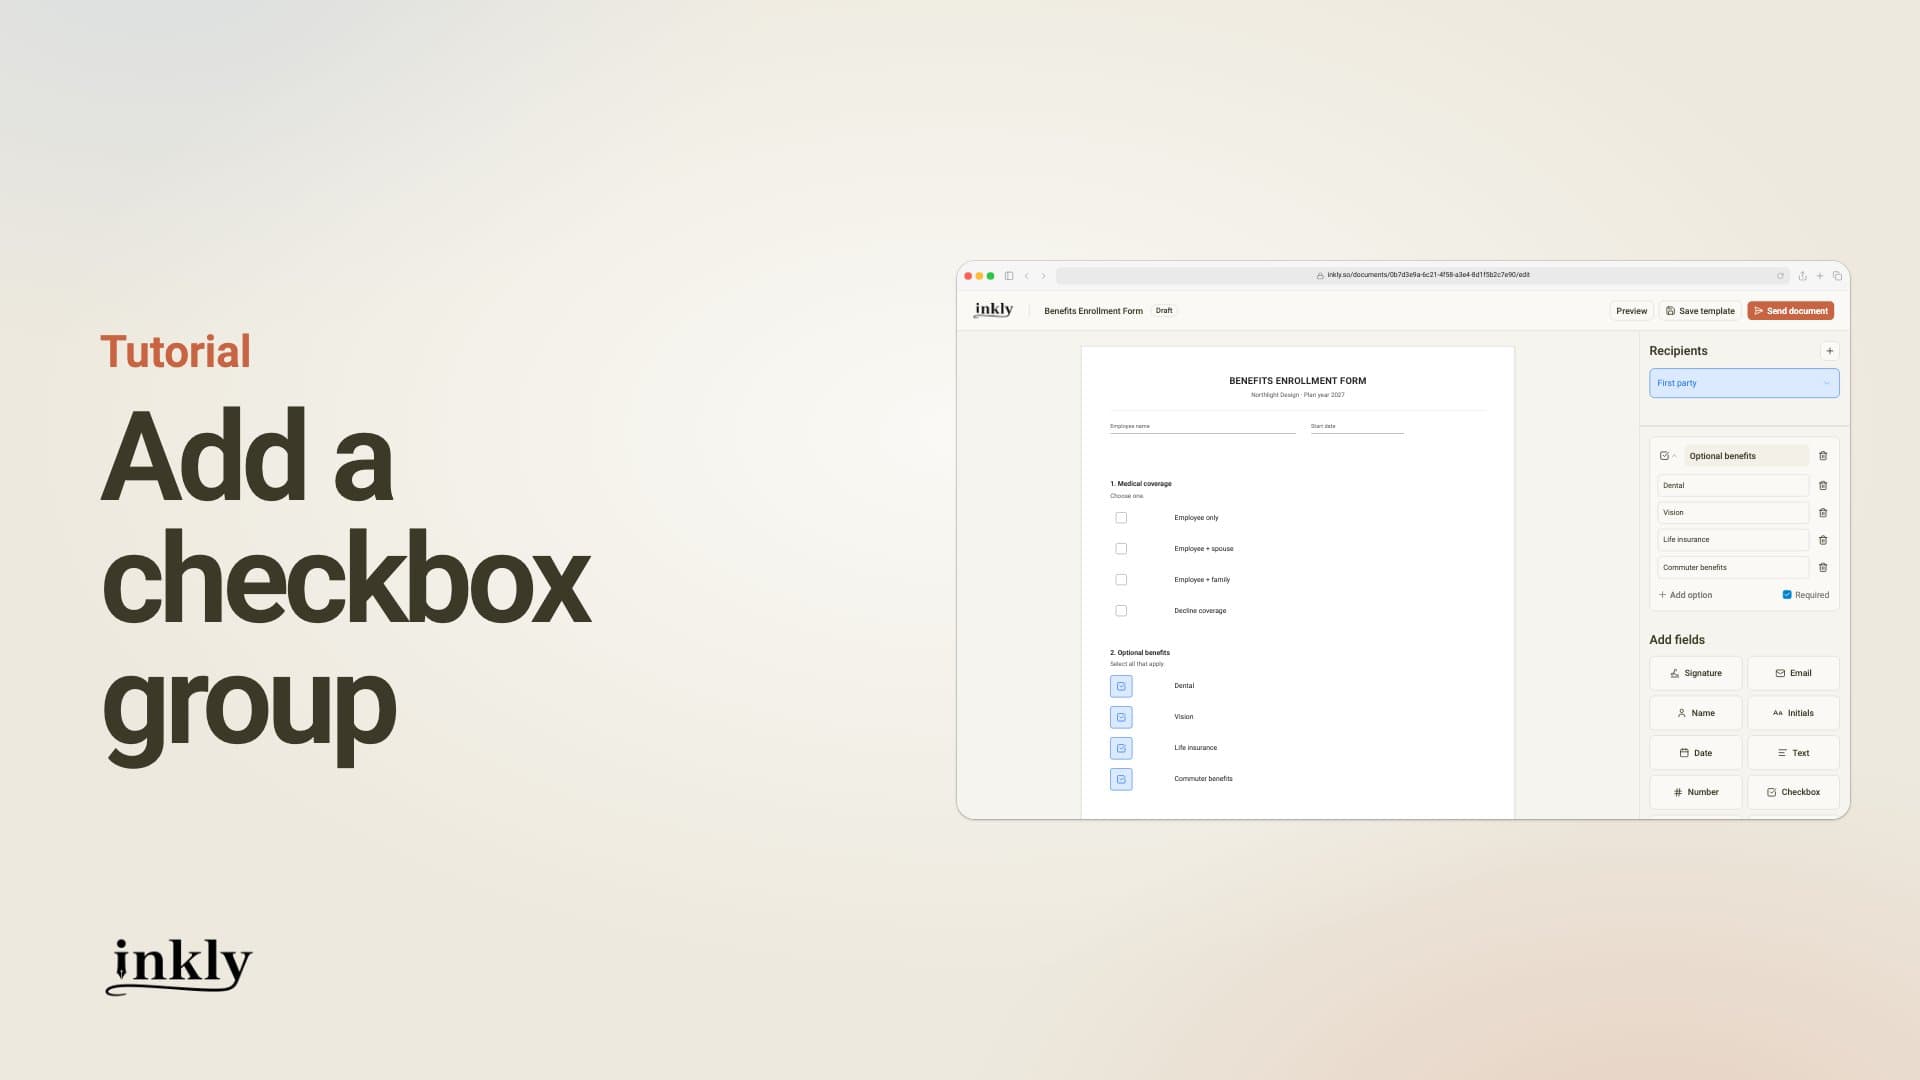Reload the page with the refresh icon
The height and width of the screenshot is (1080, 1920).
tap(1780, 276)
